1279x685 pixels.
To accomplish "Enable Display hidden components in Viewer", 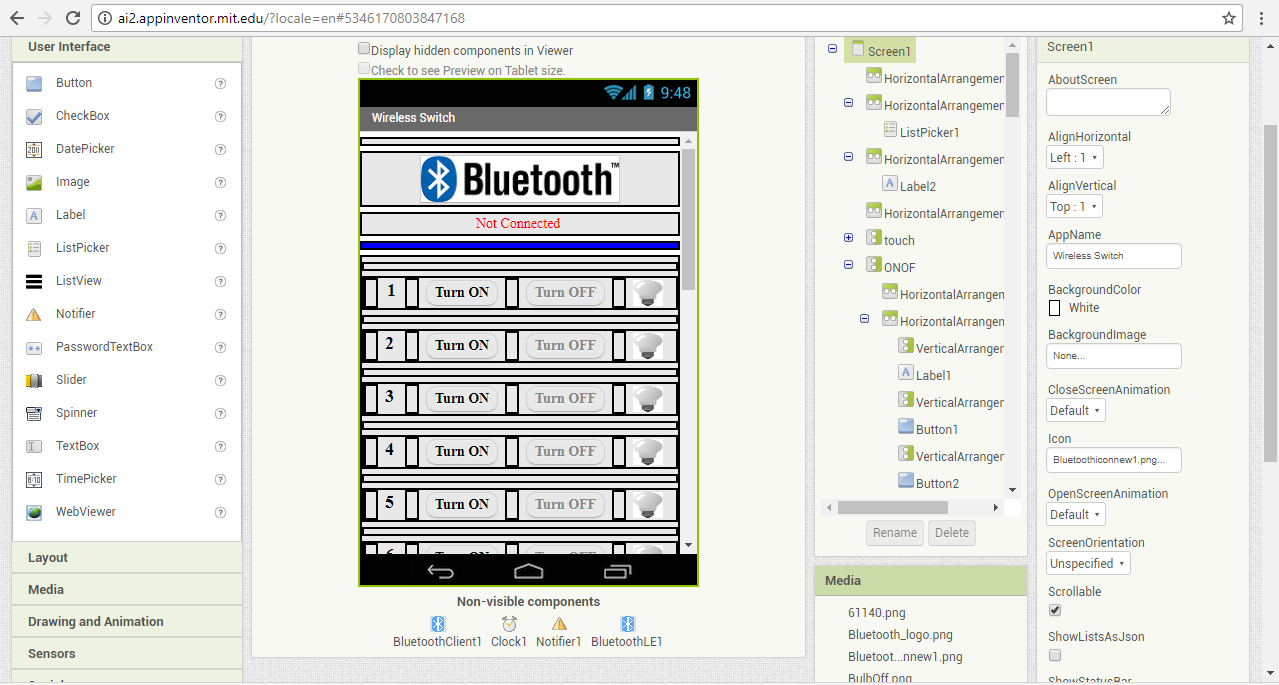I will click(x=364, y=49).
